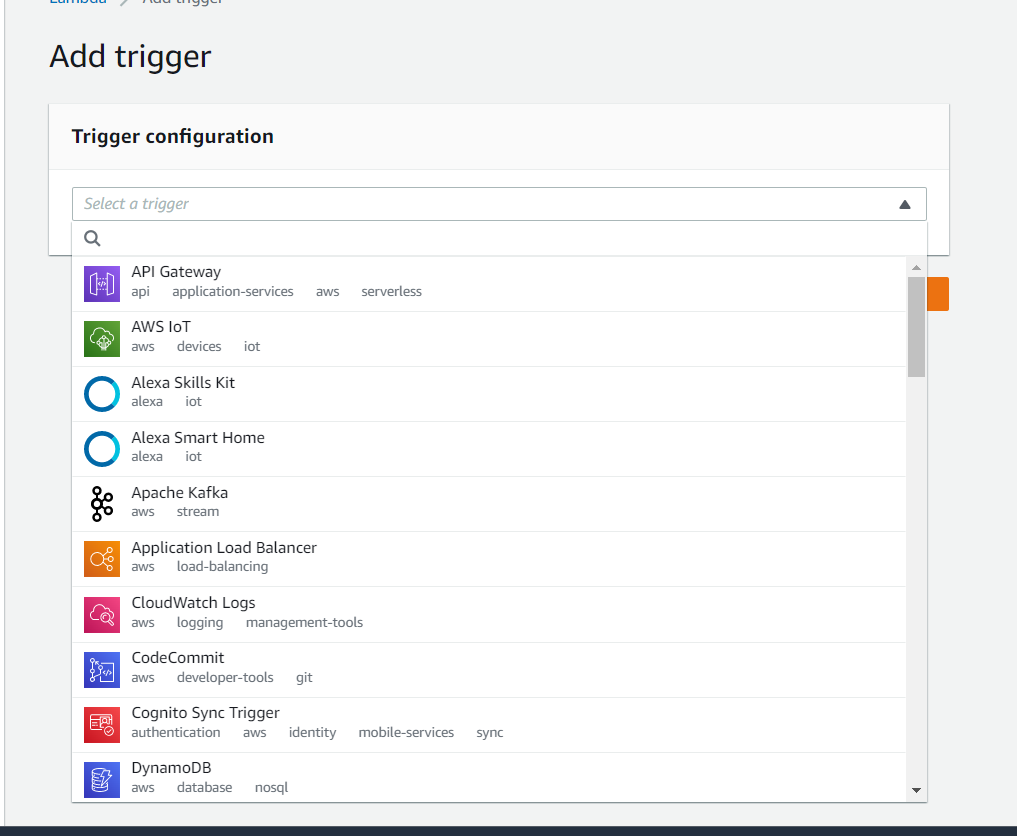Image resolution: width=1017 pixels, height=836 pixels.
Task: Click the orange button behind dropdown
Action: [x=938, y=294]
